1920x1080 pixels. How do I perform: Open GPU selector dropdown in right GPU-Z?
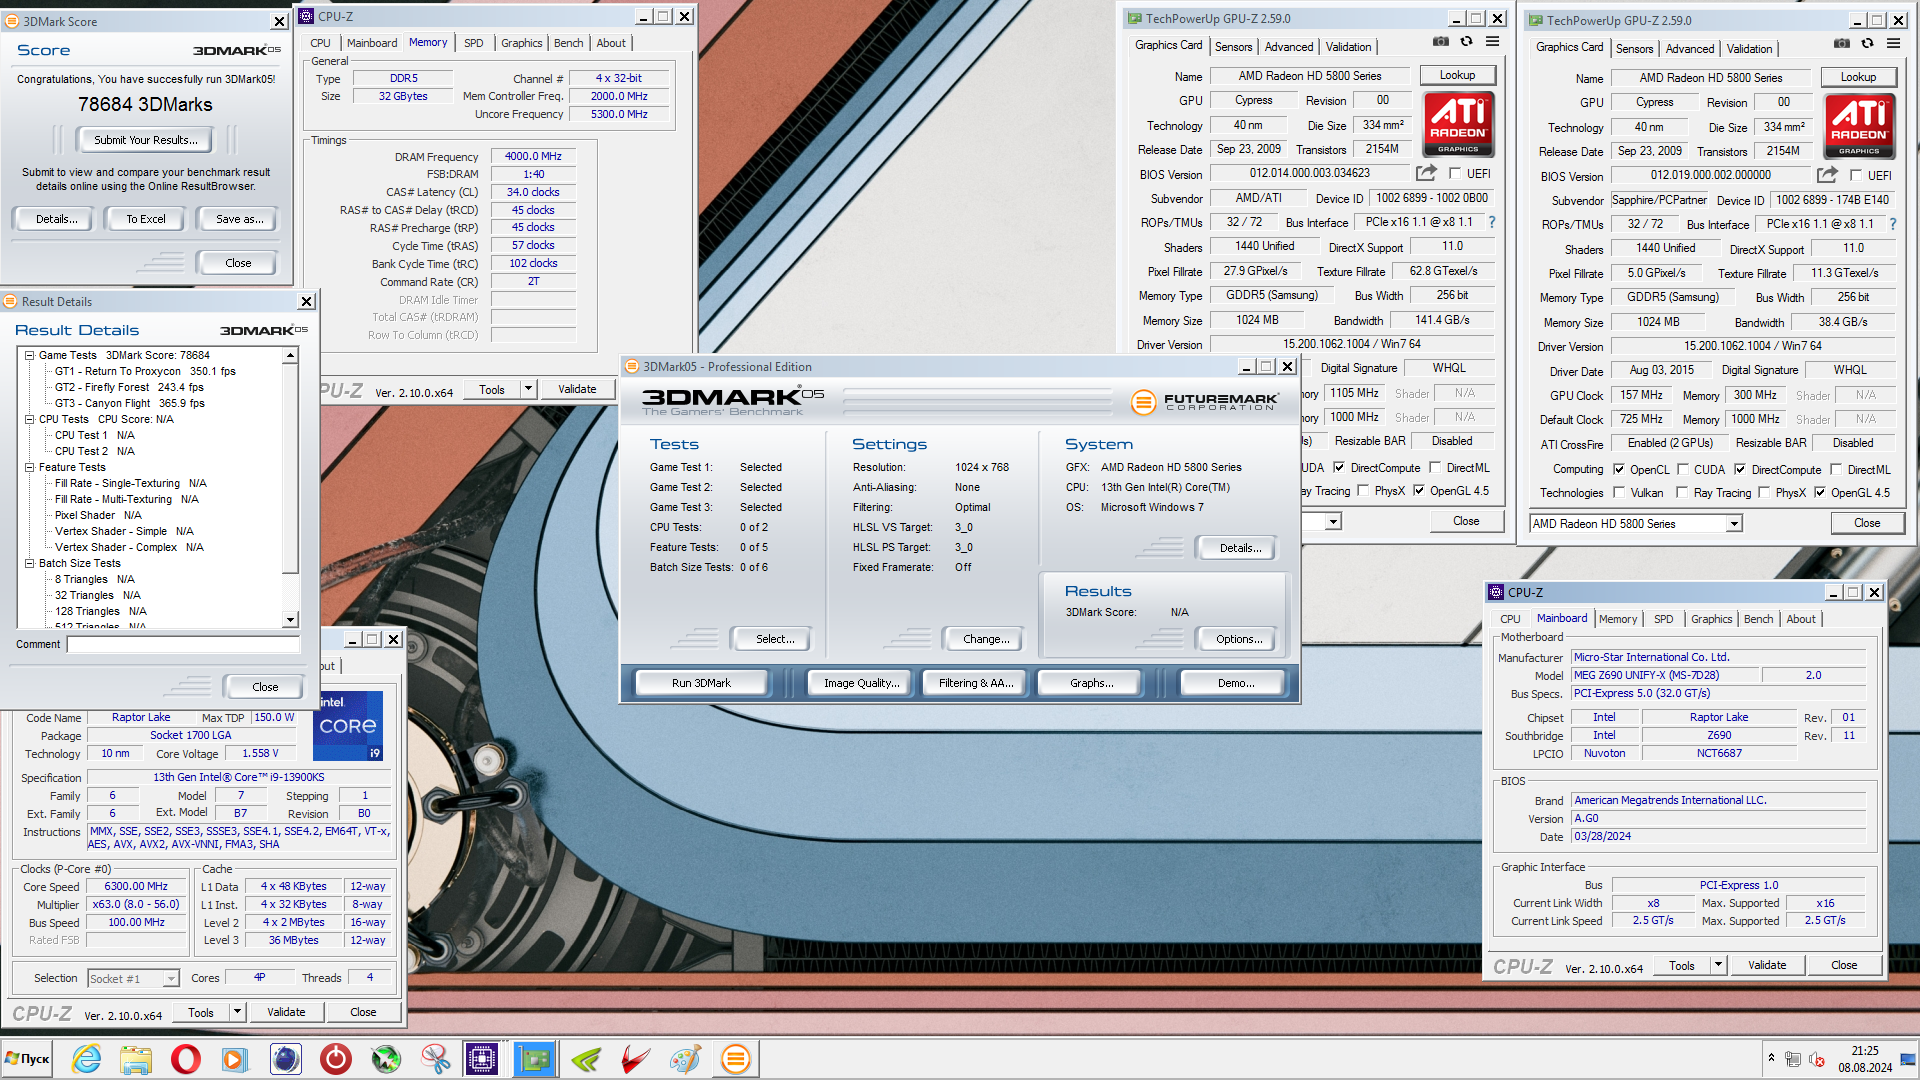point(1734,524)
